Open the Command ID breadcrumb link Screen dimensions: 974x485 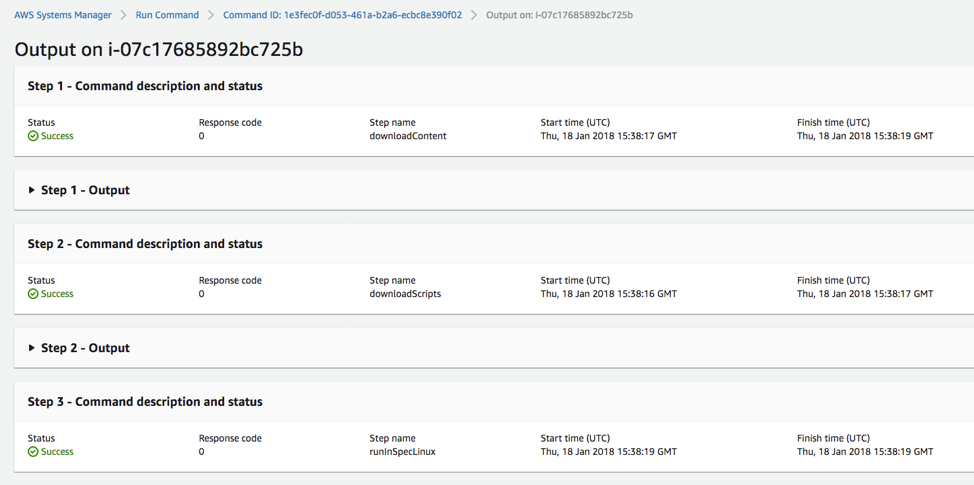coord(342,15)
